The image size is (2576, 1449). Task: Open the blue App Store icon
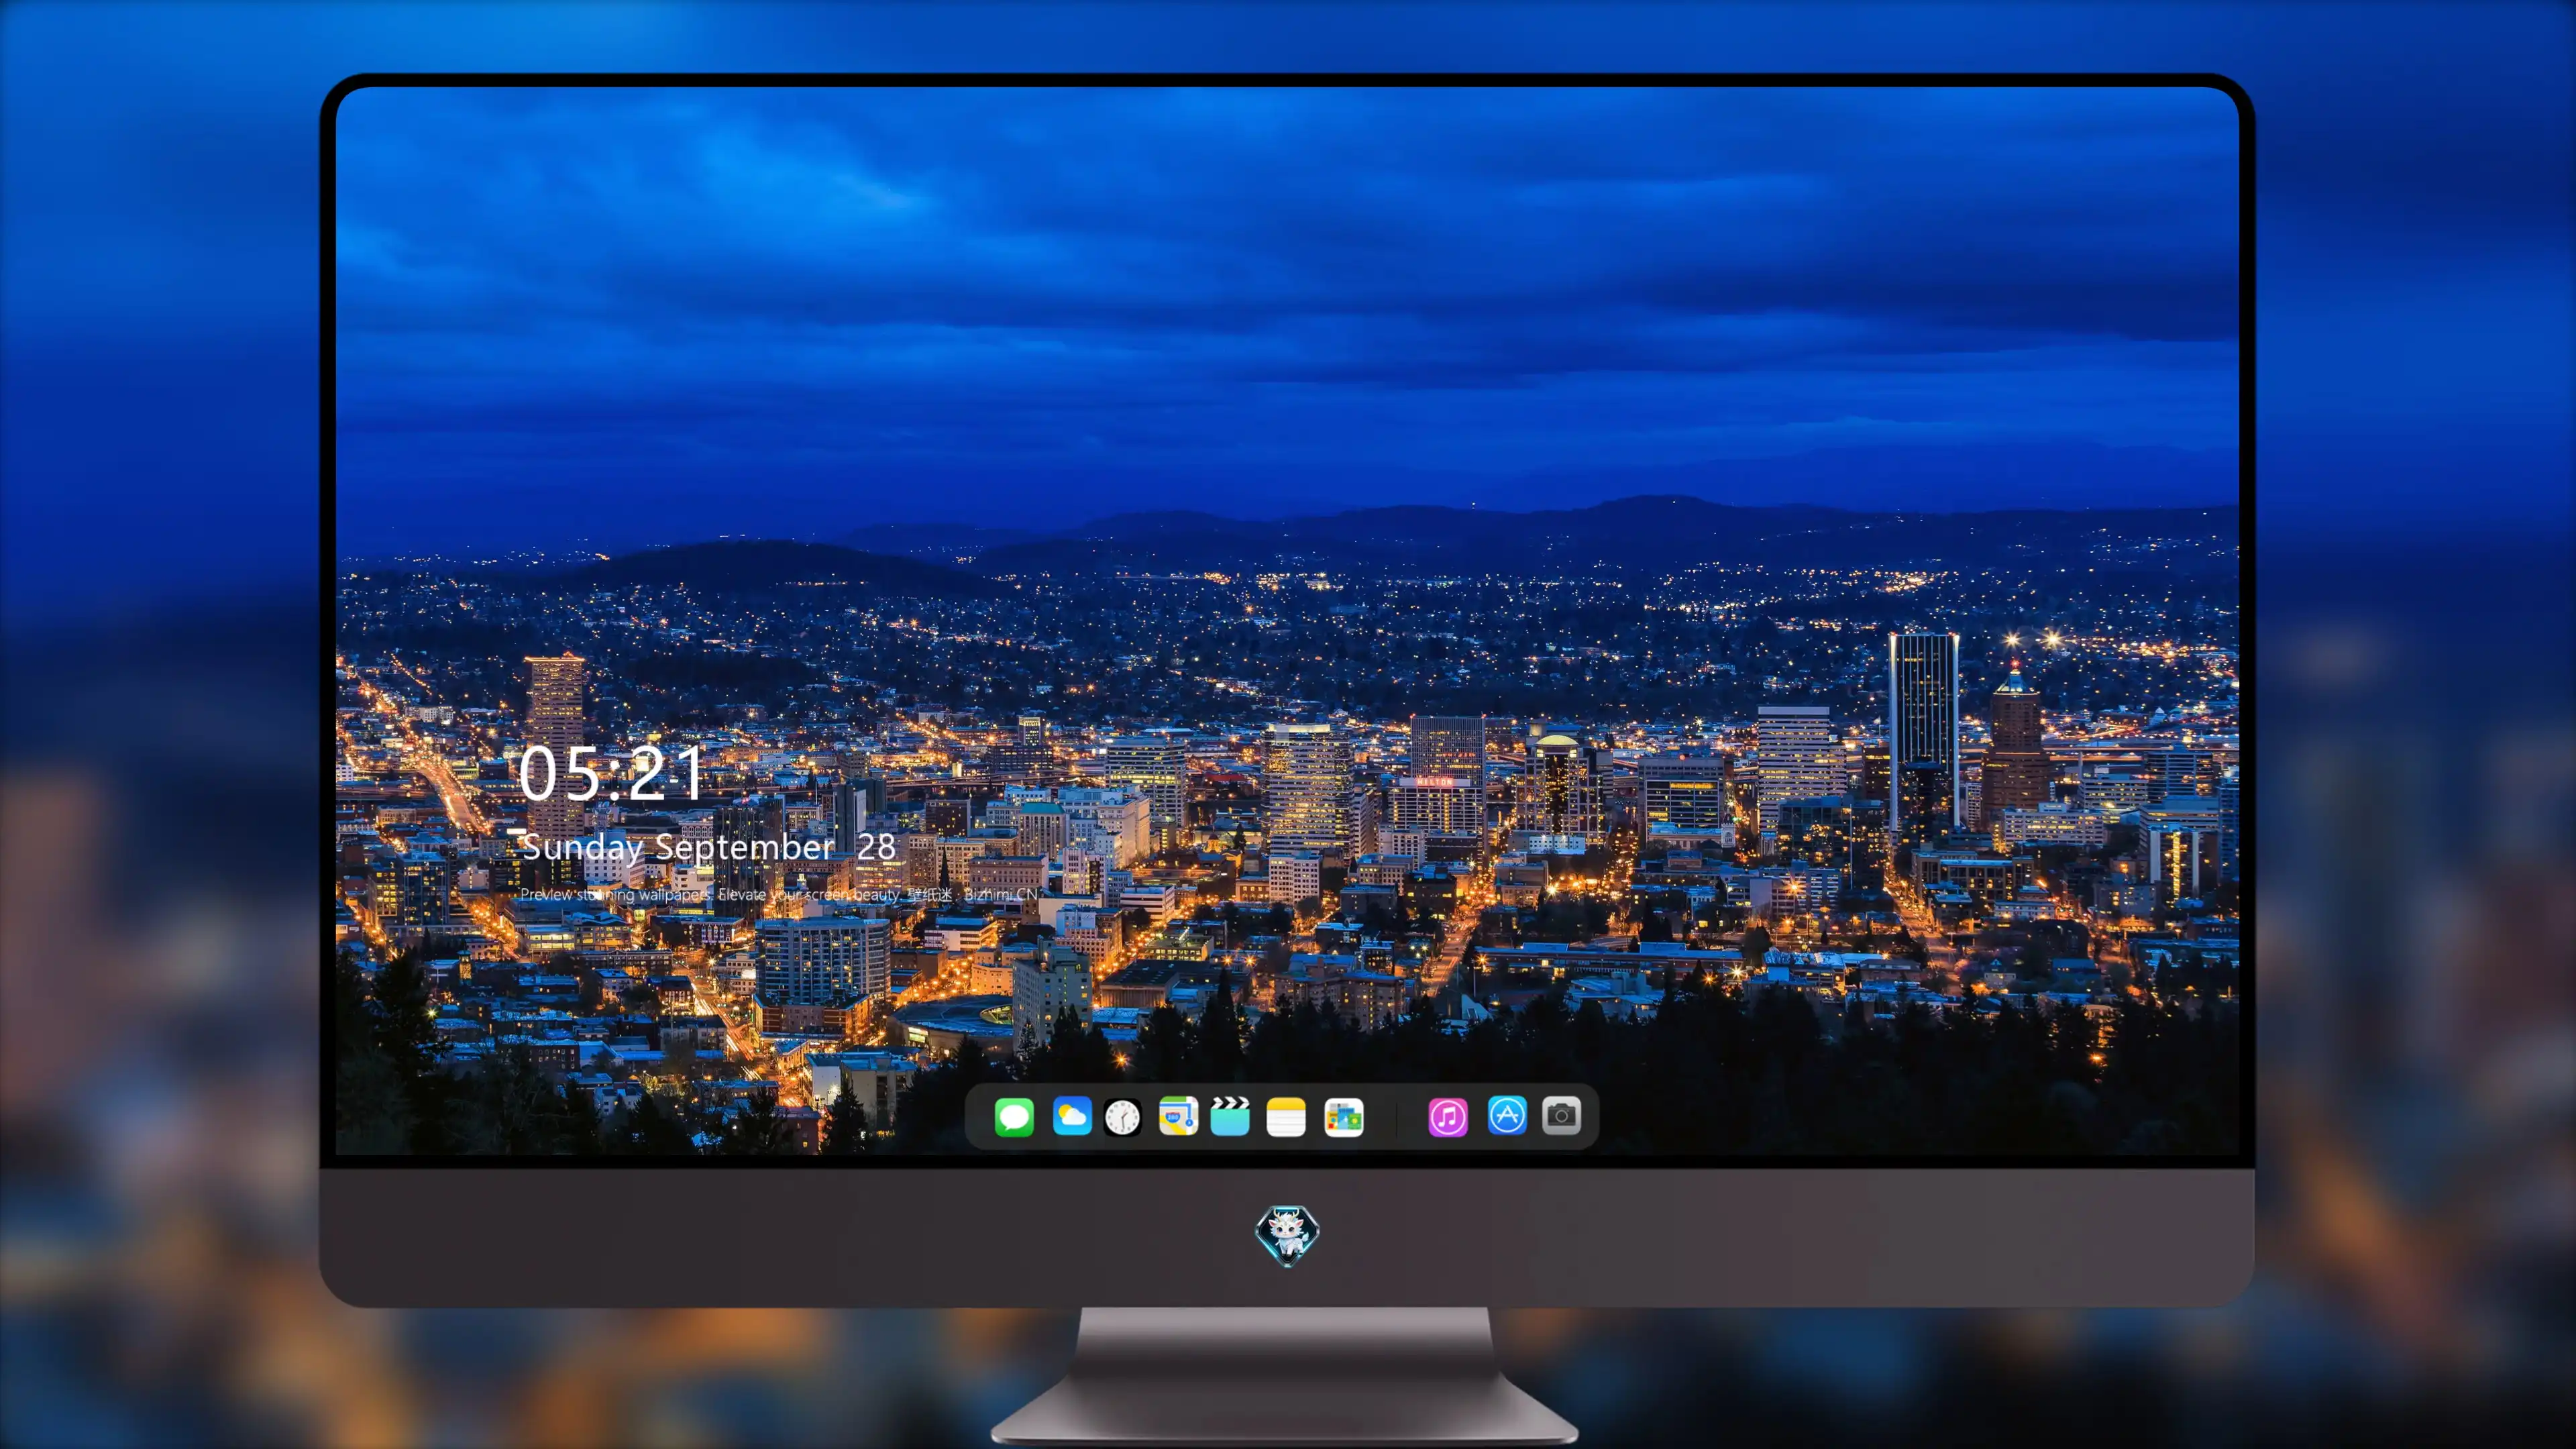[x=1507, y=1116]
